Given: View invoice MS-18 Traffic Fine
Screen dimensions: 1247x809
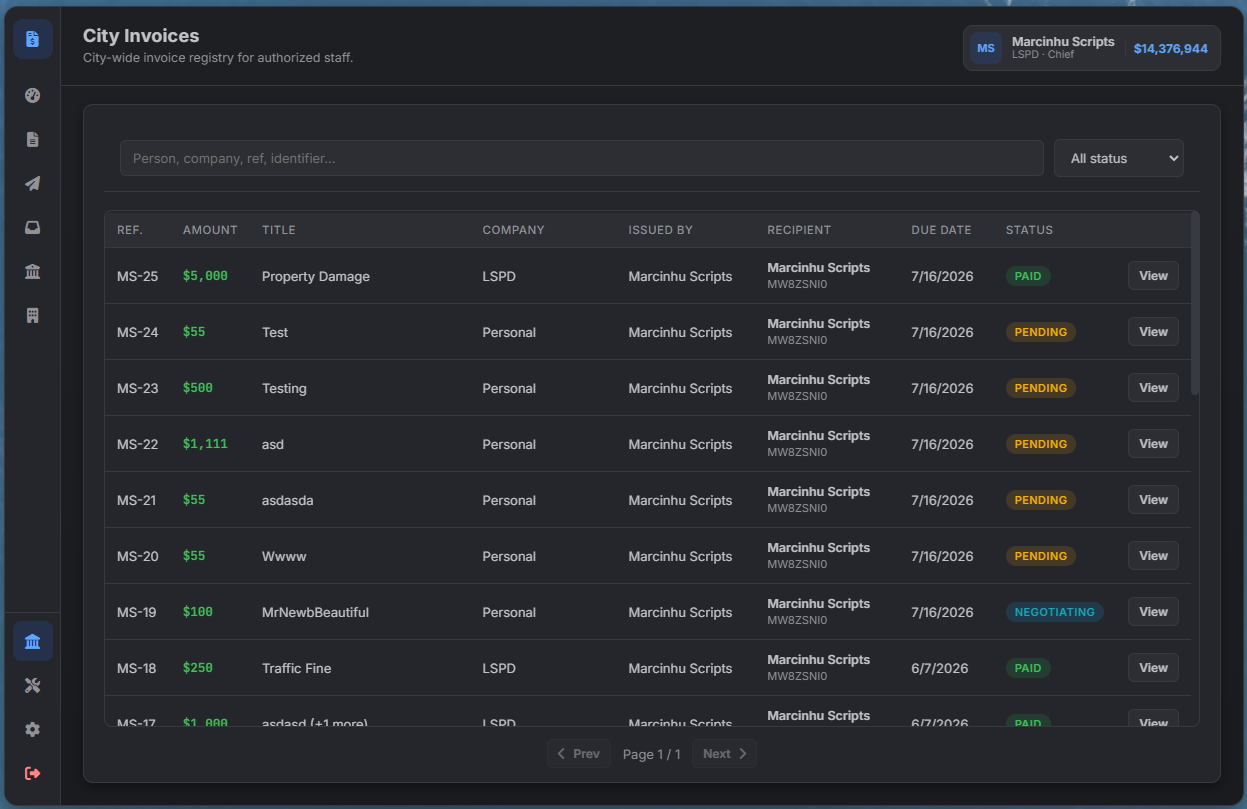Looking at the screenshot, I should 1153,668.
